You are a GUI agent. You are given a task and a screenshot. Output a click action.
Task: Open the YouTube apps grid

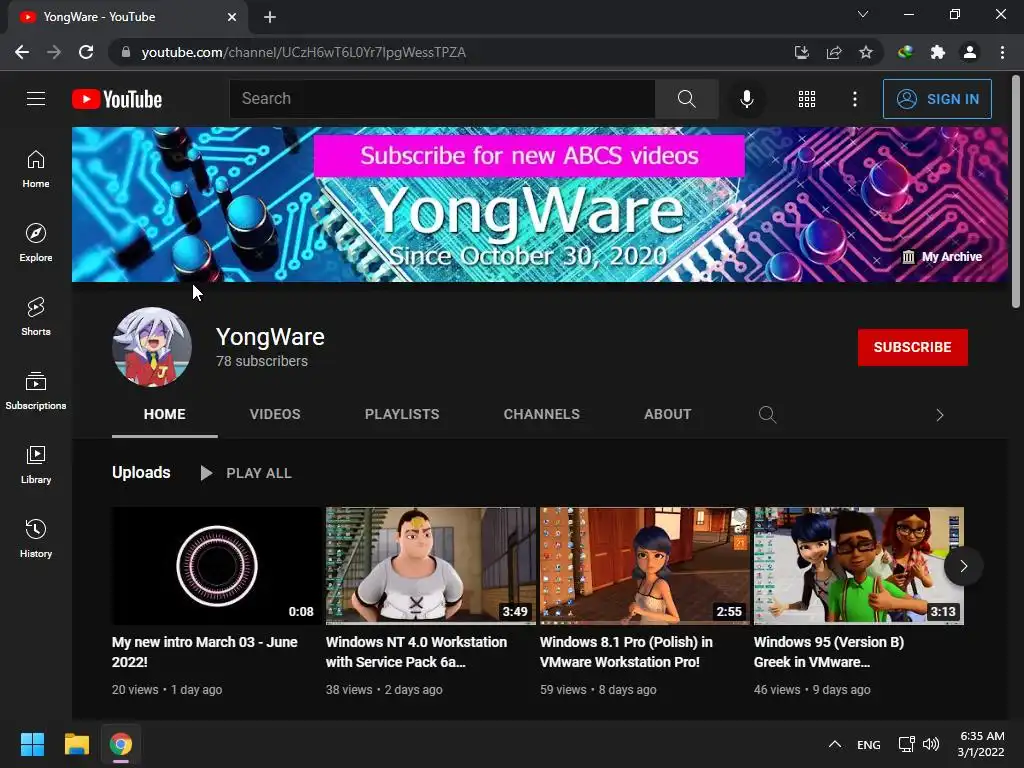(x=807, y=99)
